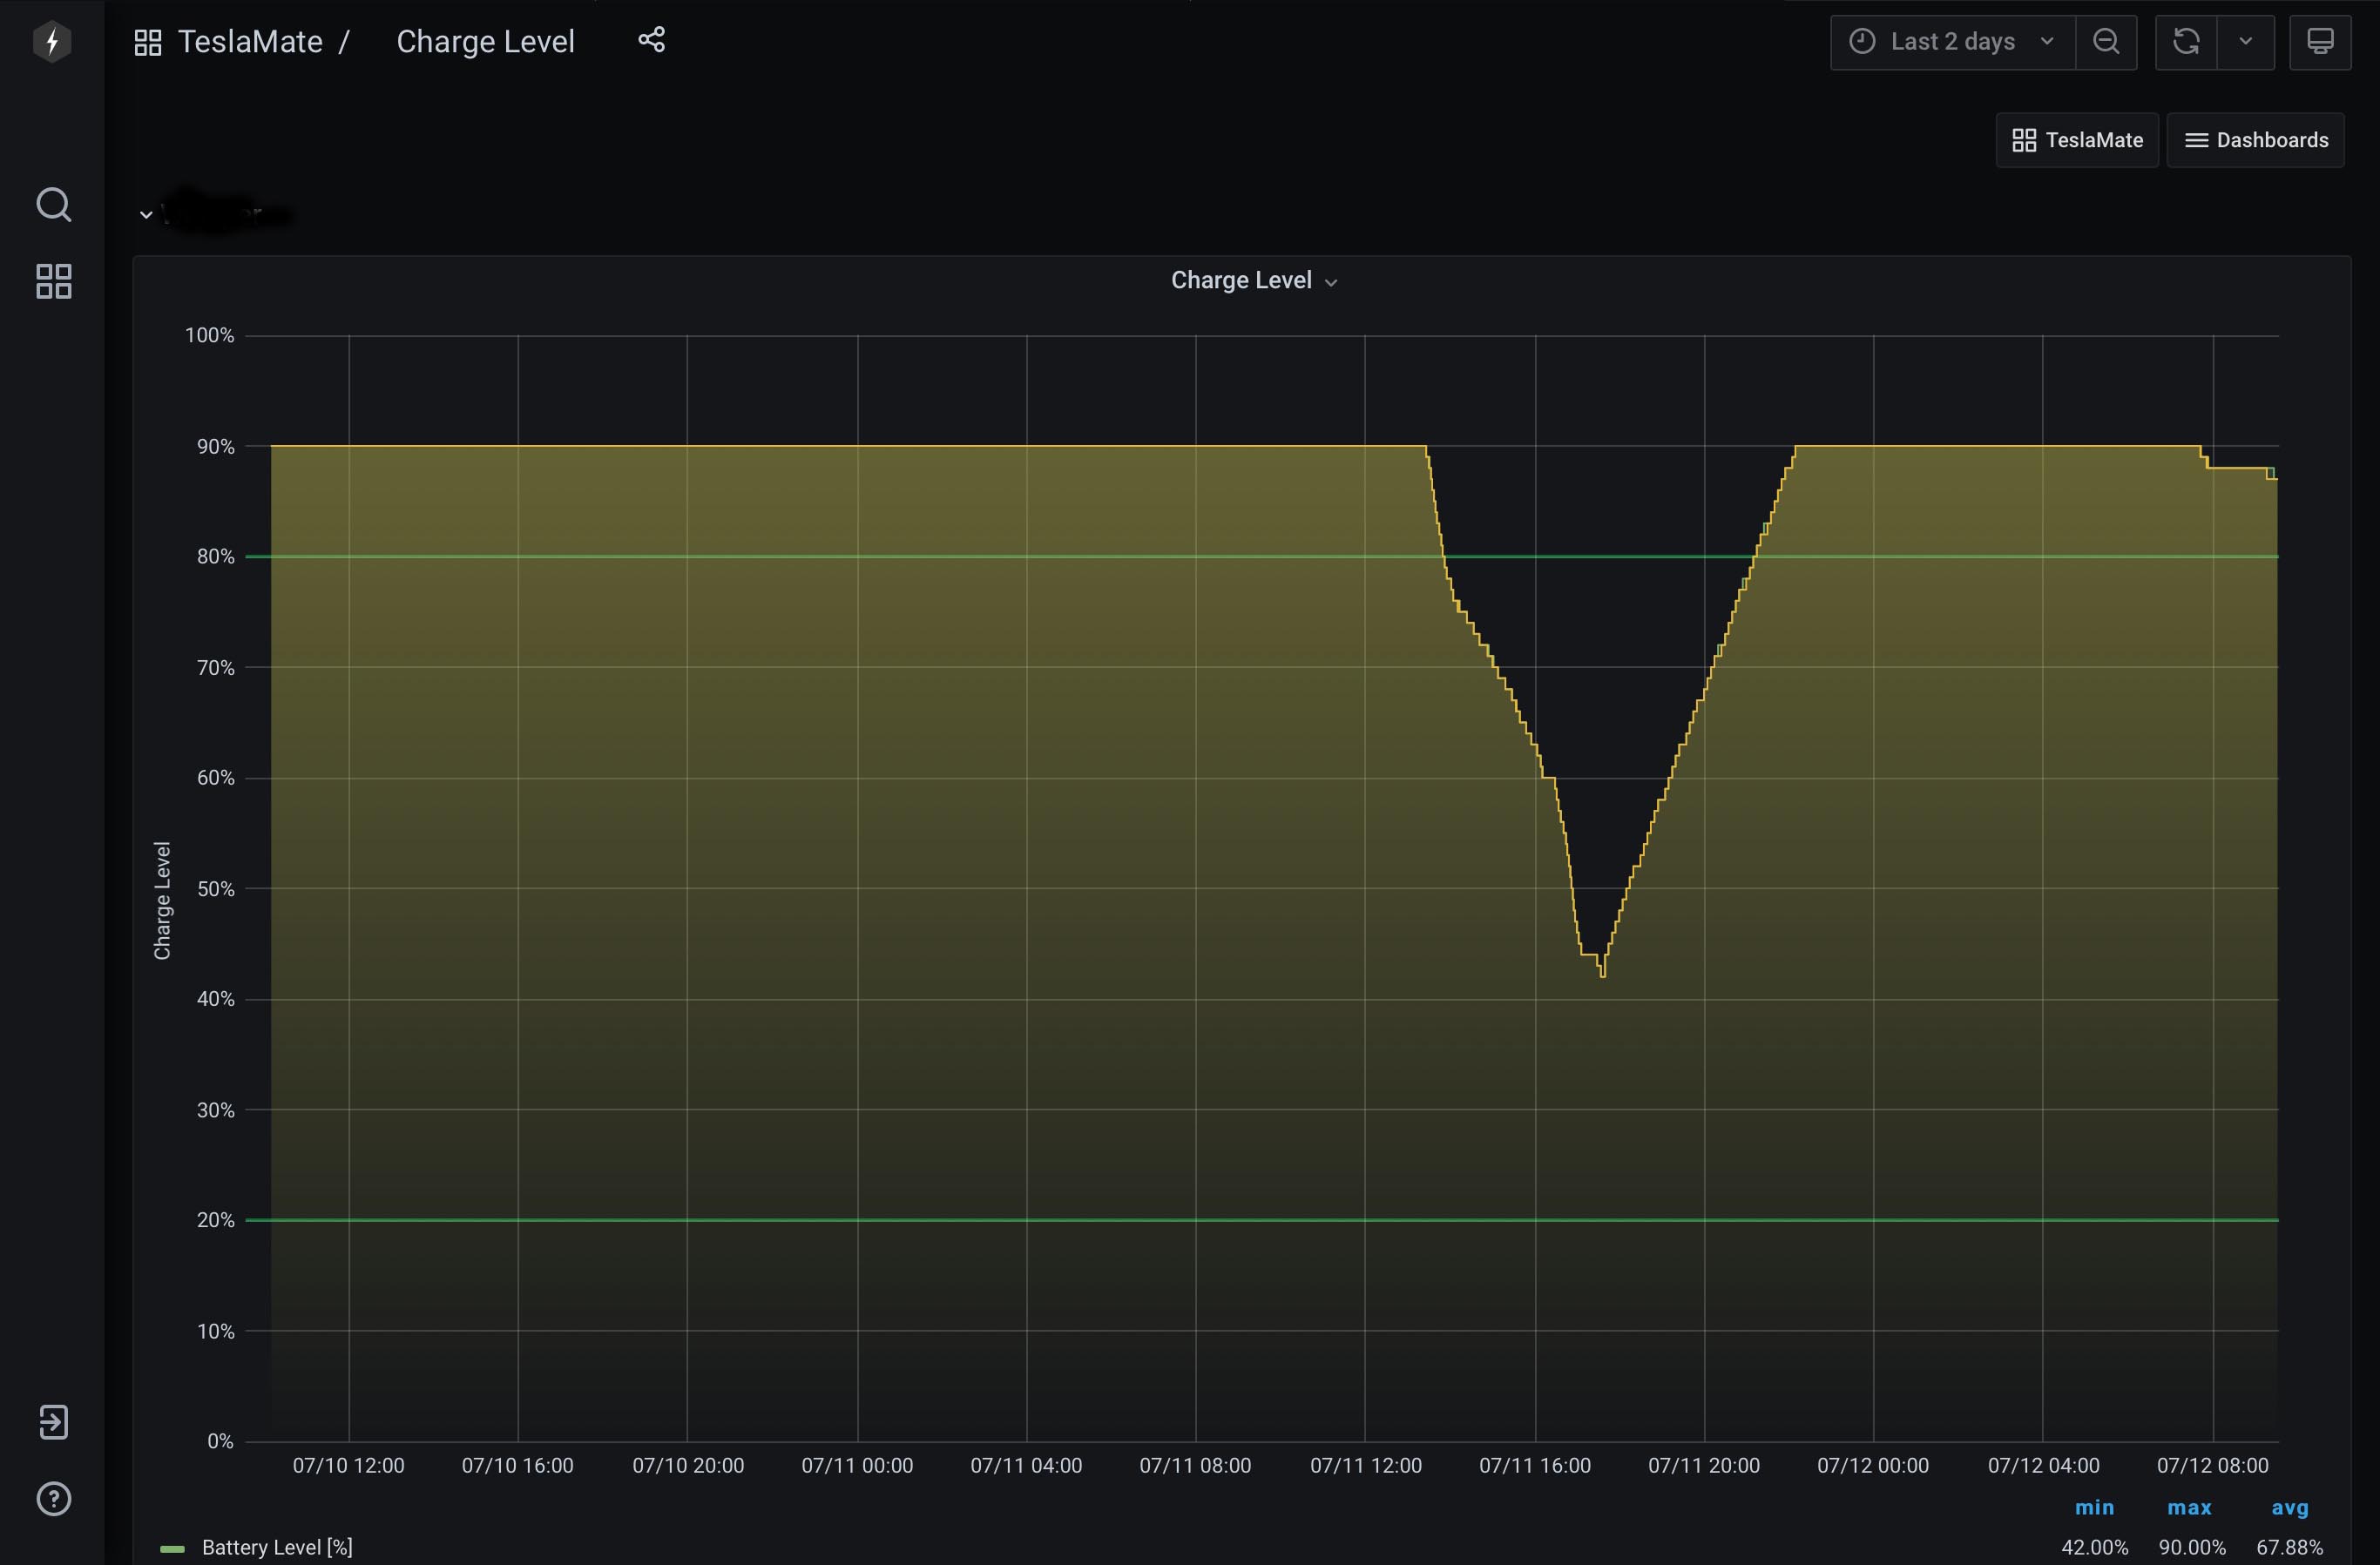This screenshot has height=1565, width=2380.
Task: Click the 67.88% avg value
Action: pyautogui.click(x=2289, y=1547)
